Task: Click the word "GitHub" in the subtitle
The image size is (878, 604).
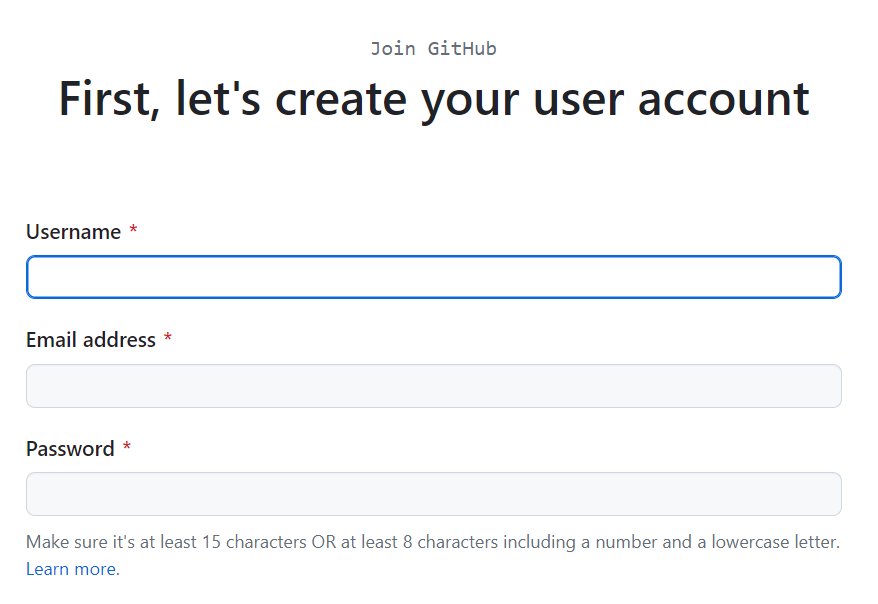Action: [465, 48]
